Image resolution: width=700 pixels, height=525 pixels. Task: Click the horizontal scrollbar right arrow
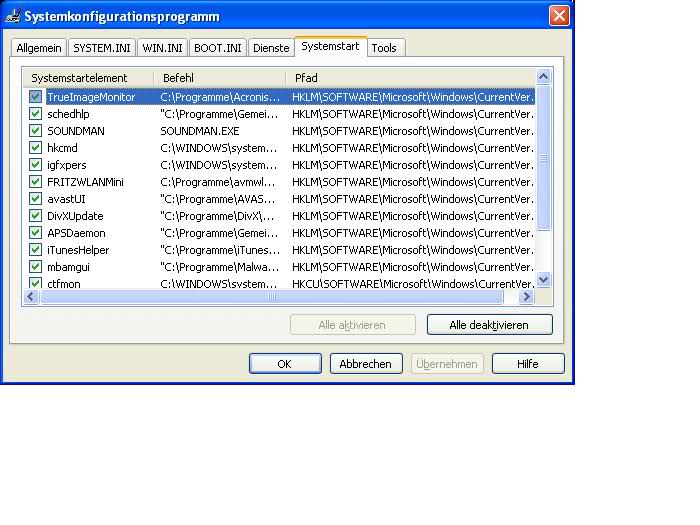[x=527, y=296]
